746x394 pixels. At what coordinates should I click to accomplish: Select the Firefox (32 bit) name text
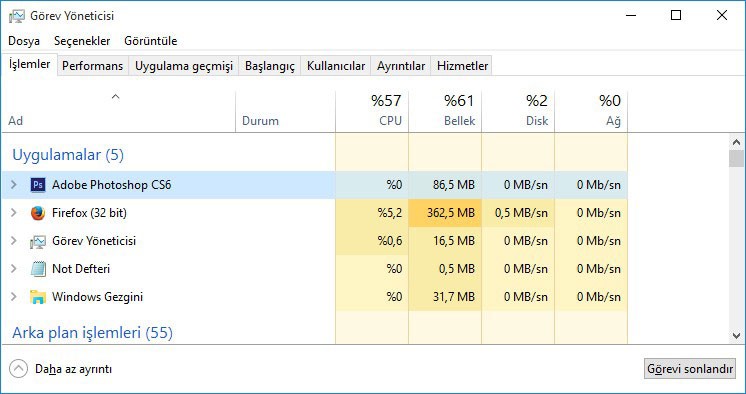pyautogui.click(x=89, y=213)
